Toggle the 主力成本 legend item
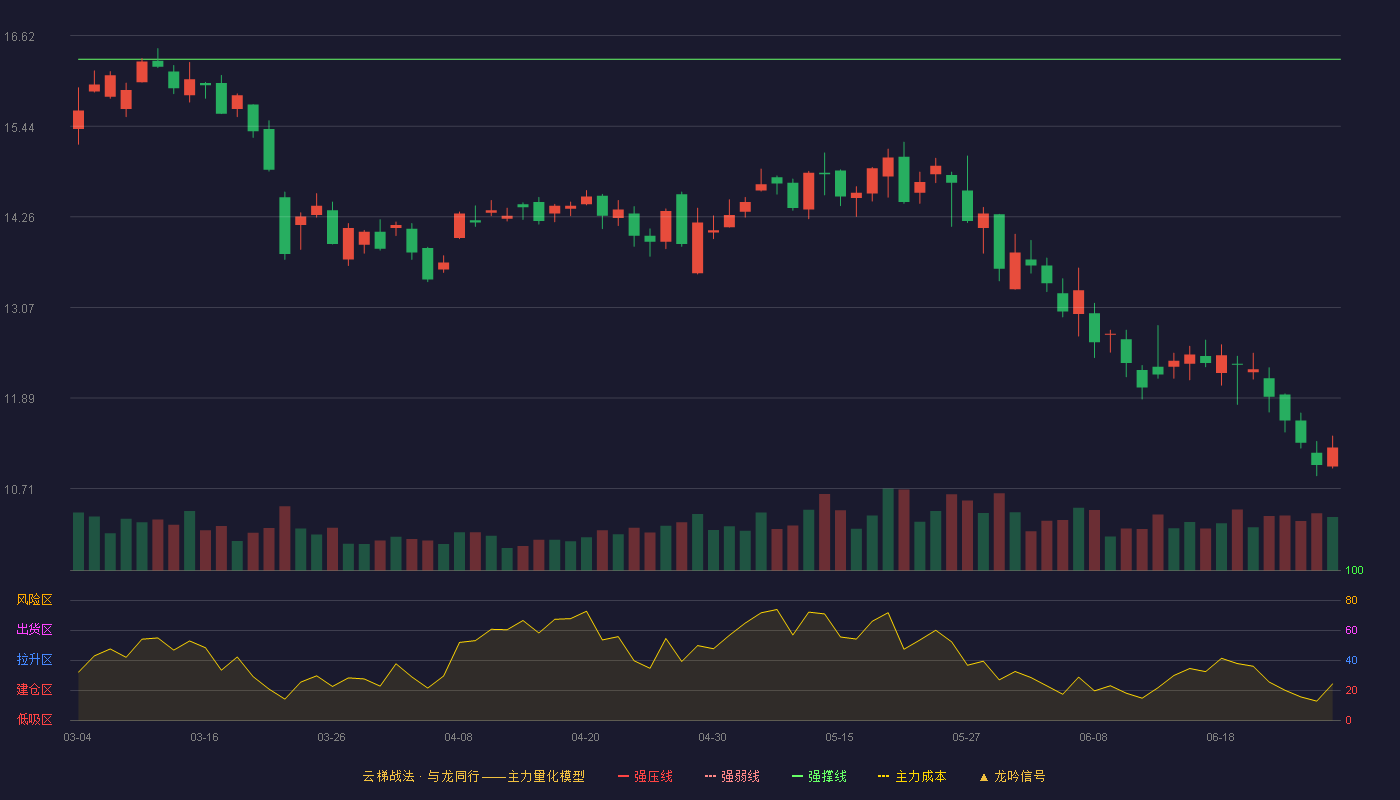Viewport: 1400px width, 800px height. 912,776
